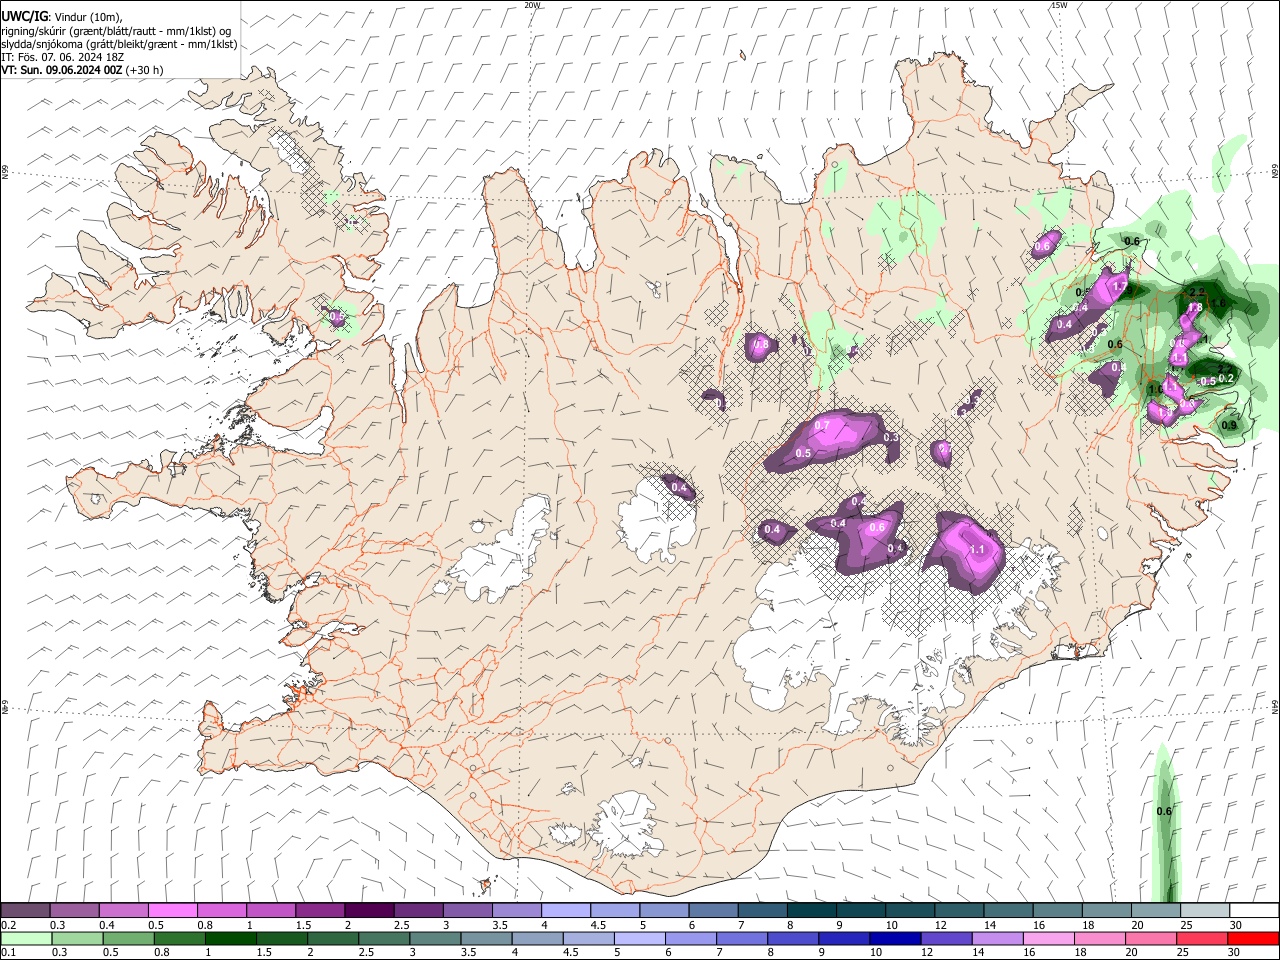Click the '15W' longitude label at top
Viewport: 1280px width, 960px height.
click(x=1059, y=5)
